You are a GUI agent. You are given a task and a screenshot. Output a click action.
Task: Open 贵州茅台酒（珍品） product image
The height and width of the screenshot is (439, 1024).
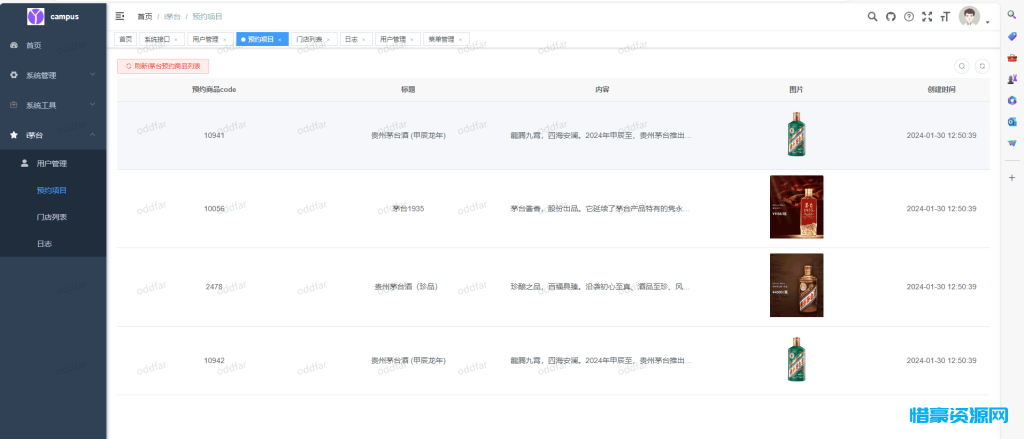pyautogui.click(x=797, y=285)
